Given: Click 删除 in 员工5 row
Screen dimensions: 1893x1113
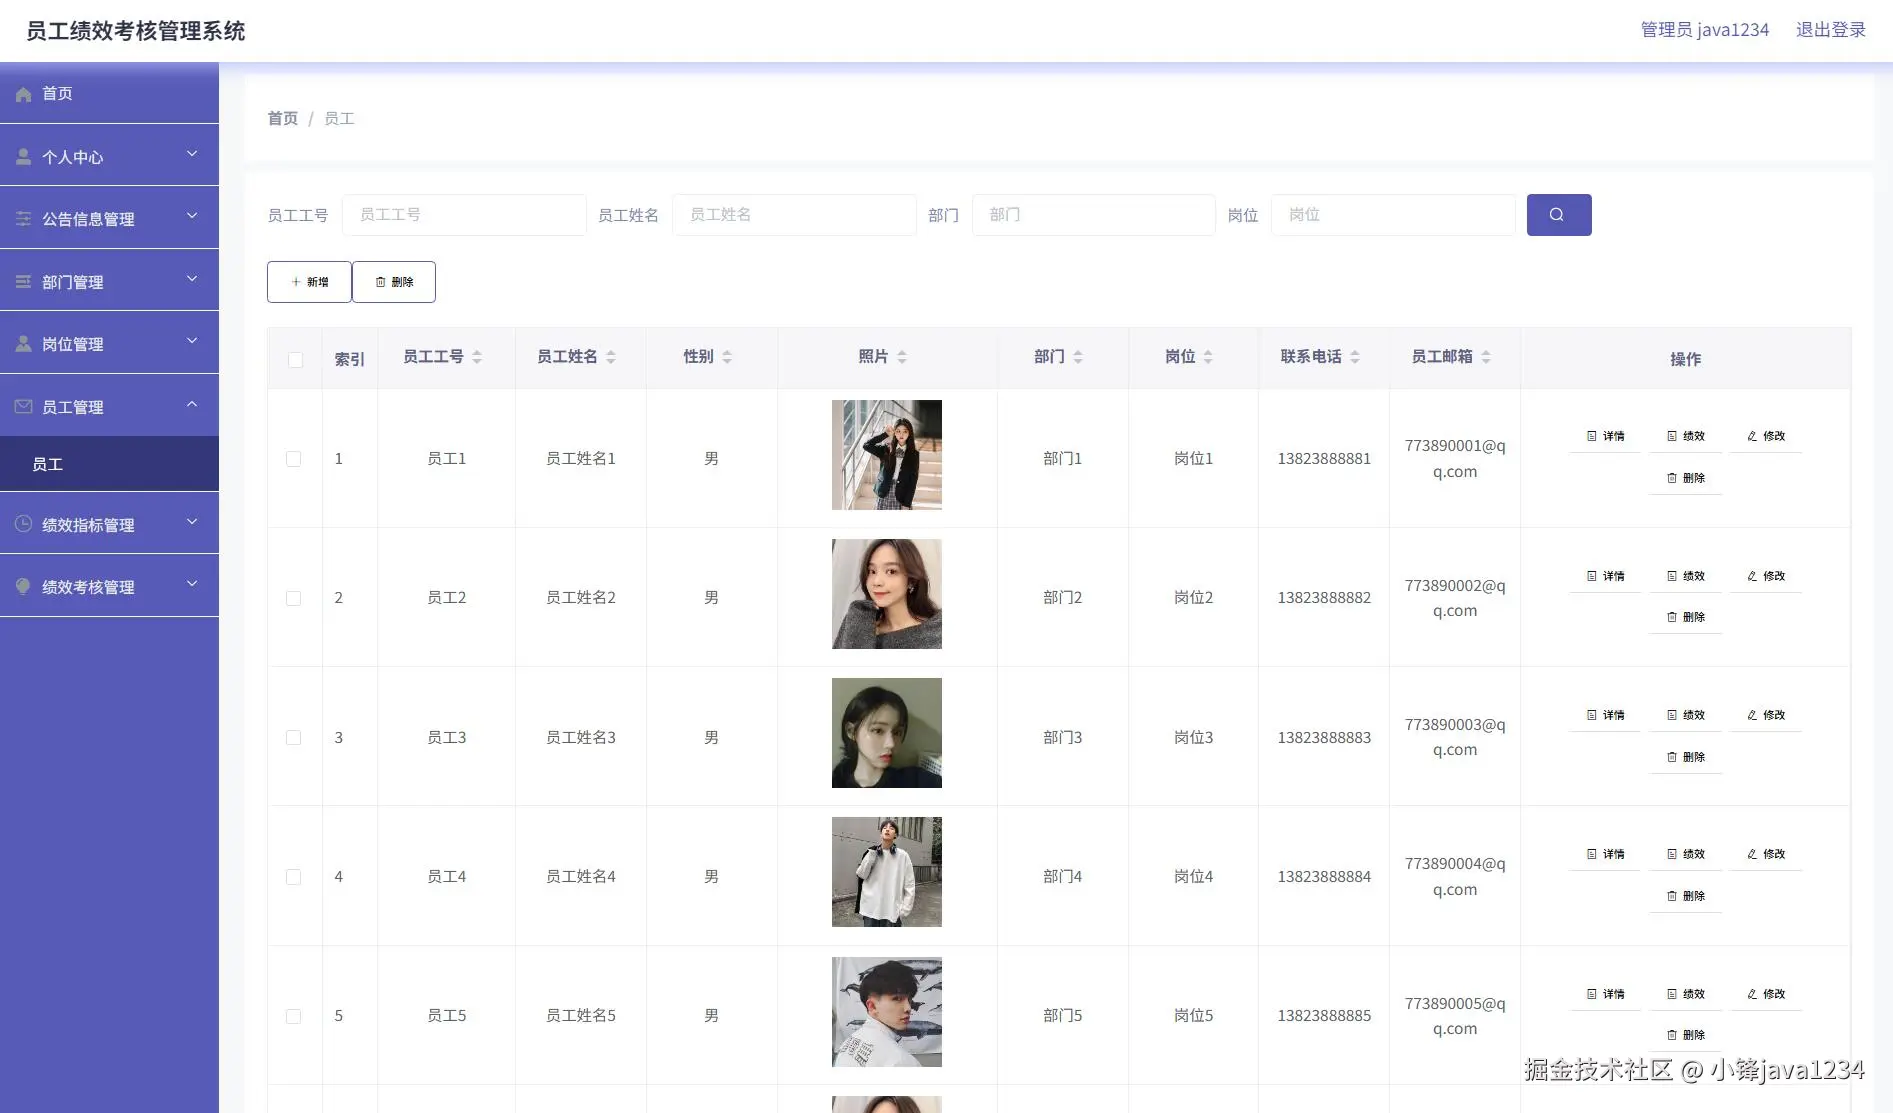Looking at the screenshot, I should [x=1685, y=1035].
